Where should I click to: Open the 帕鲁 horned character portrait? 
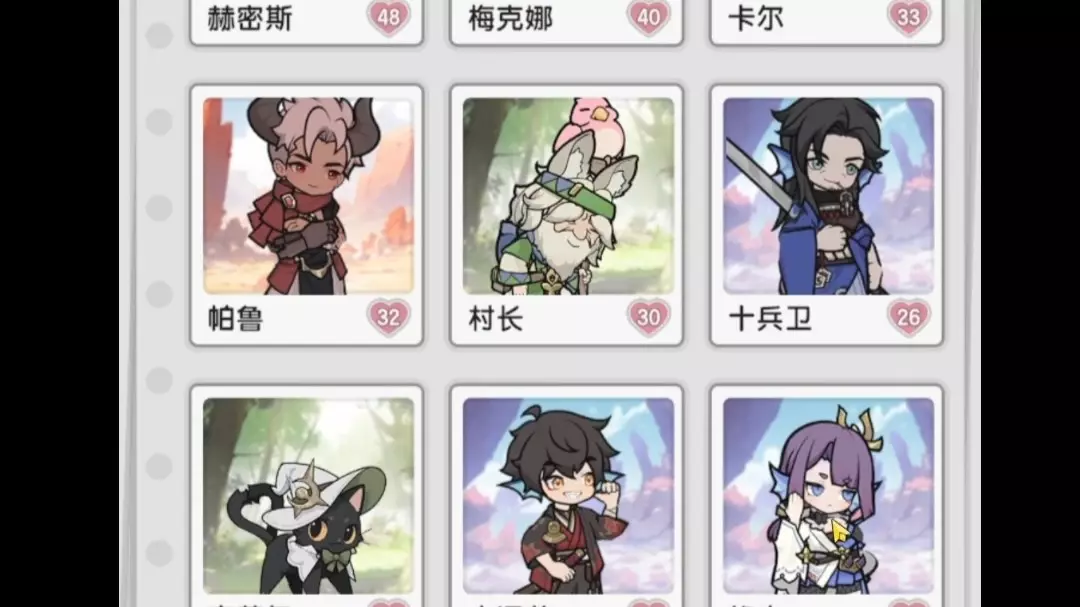(308, 196)
